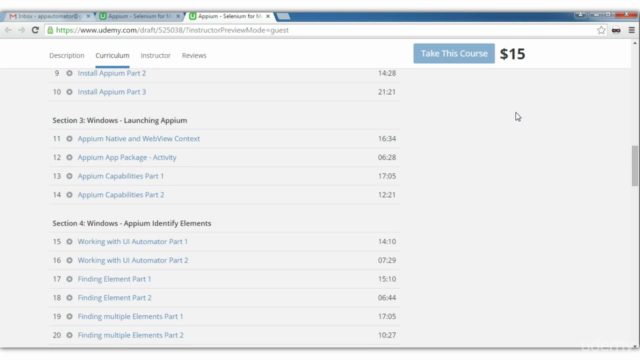The width and height of the screenshot is (640, 360).
Task: Click the page vertical scrollbar thumb
Action: tap(635, 165)
